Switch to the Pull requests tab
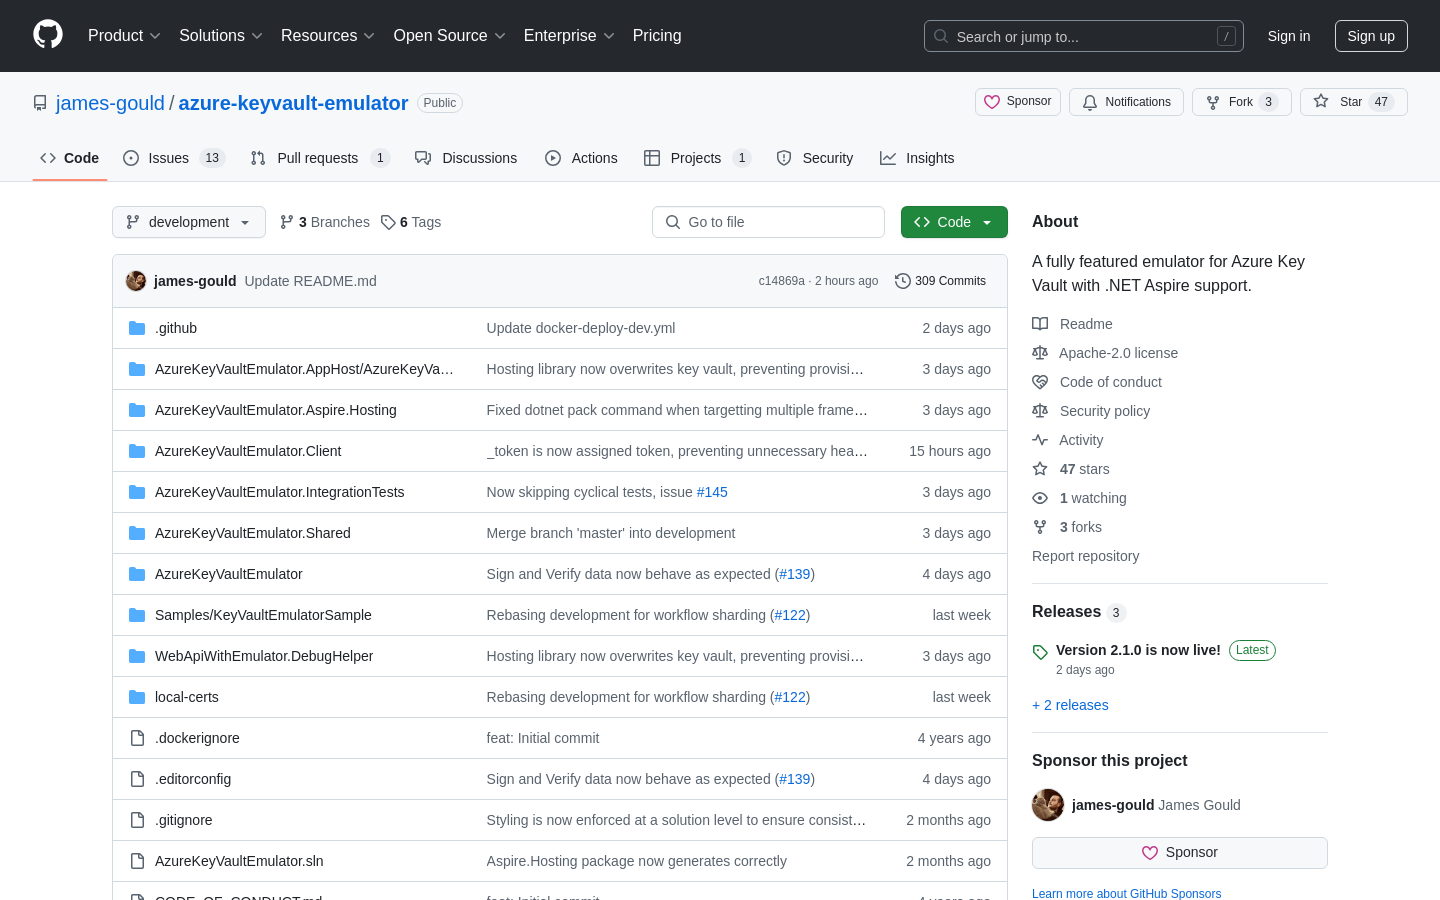The width and height of the screenshot is (1440, 900). (320, 158)
